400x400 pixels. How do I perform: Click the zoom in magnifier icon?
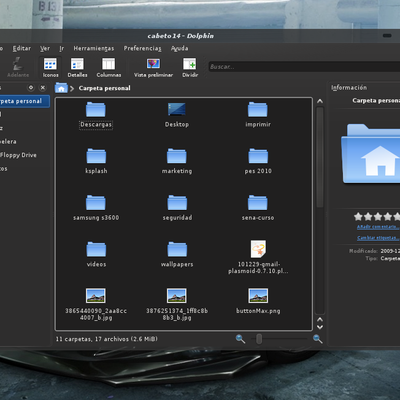(x=317, y=339)
